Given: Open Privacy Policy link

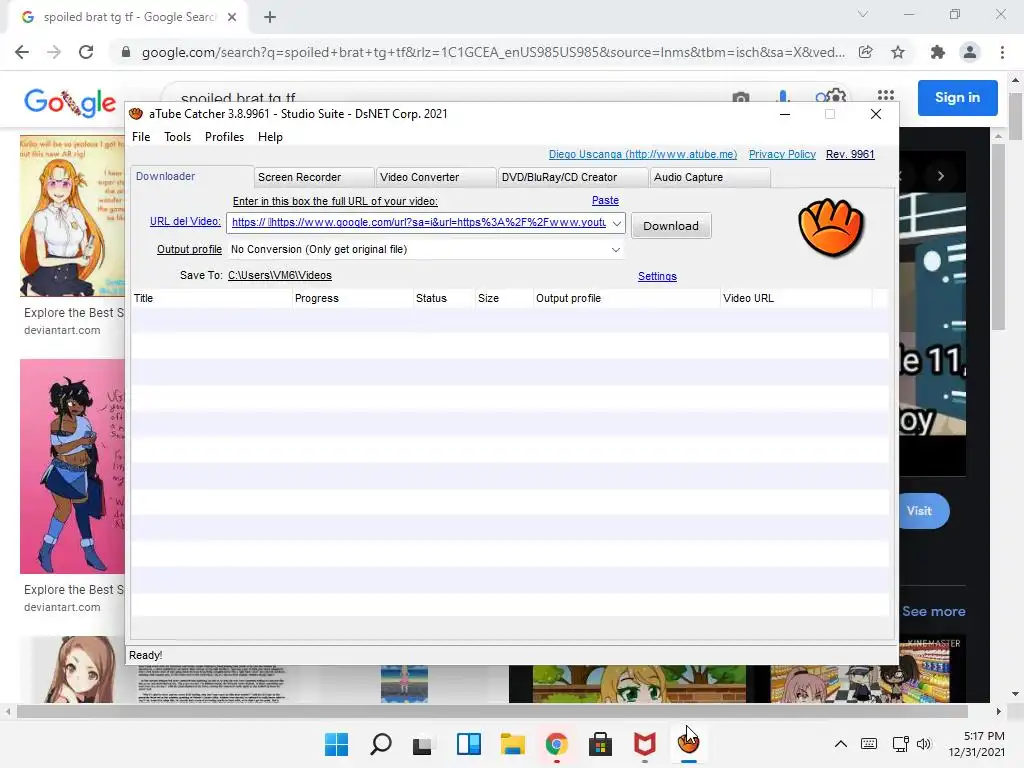Looking at the screenshot, I should 782,154.
